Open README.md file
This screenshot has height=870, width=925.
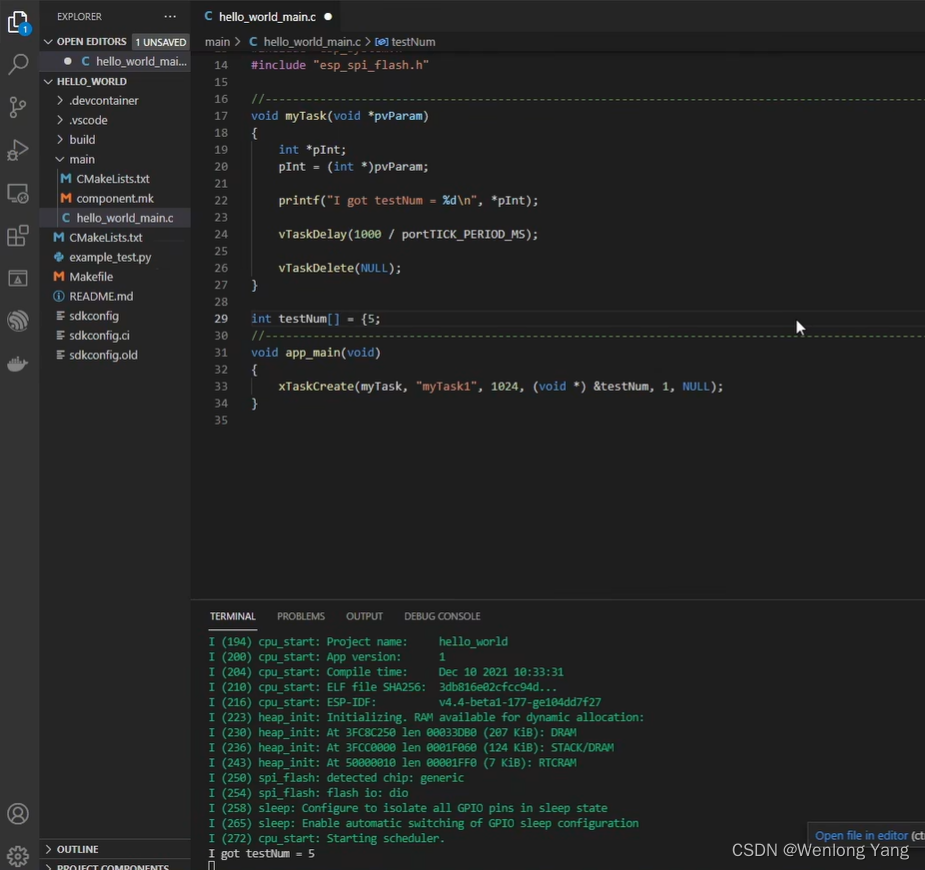point(101,296)
